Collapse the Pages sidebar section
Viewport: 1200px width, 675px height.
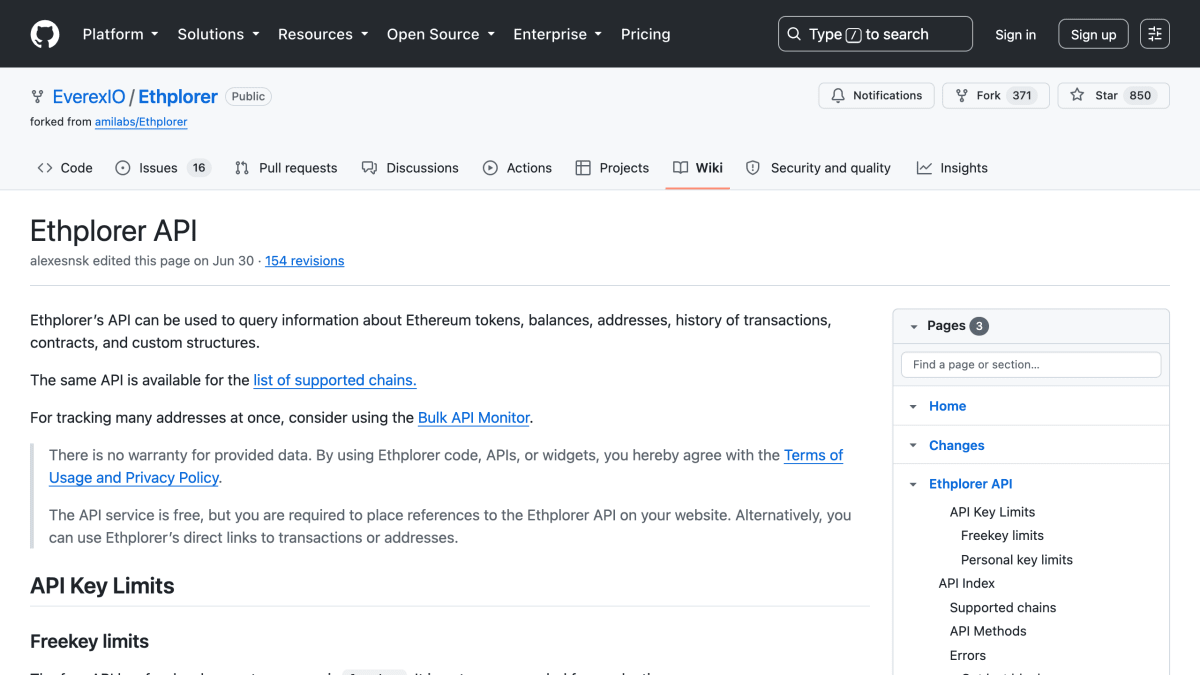(913, 326)
